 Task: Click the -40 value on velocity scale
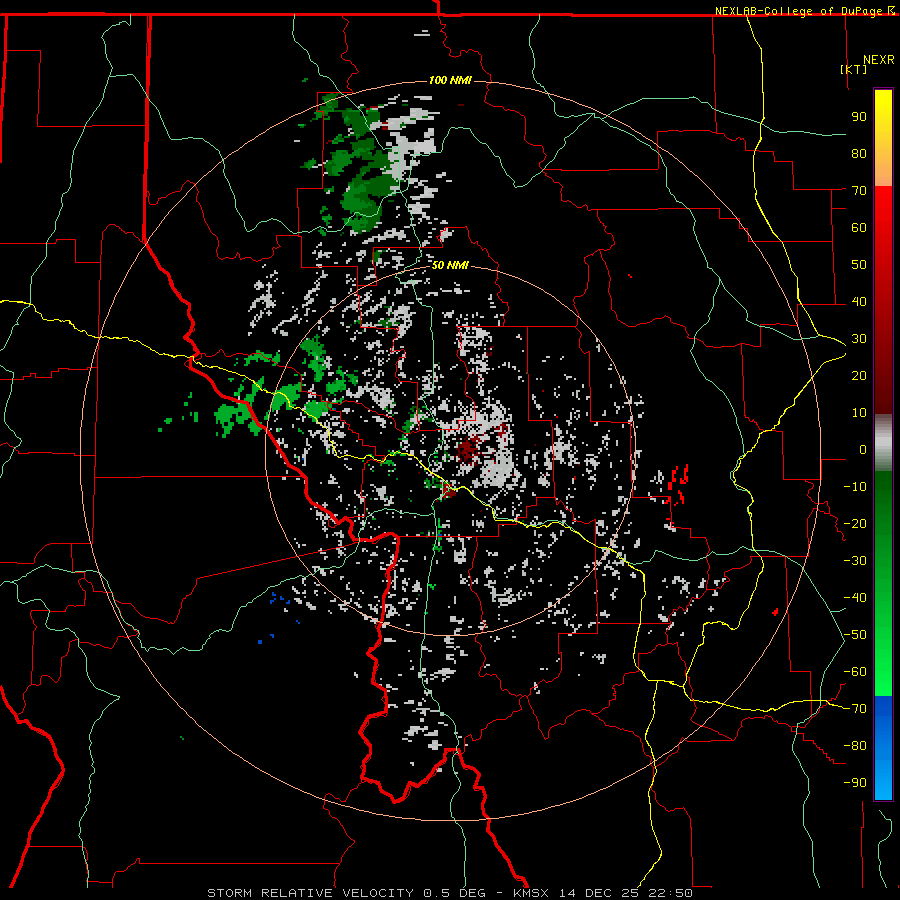coord(855,598)
